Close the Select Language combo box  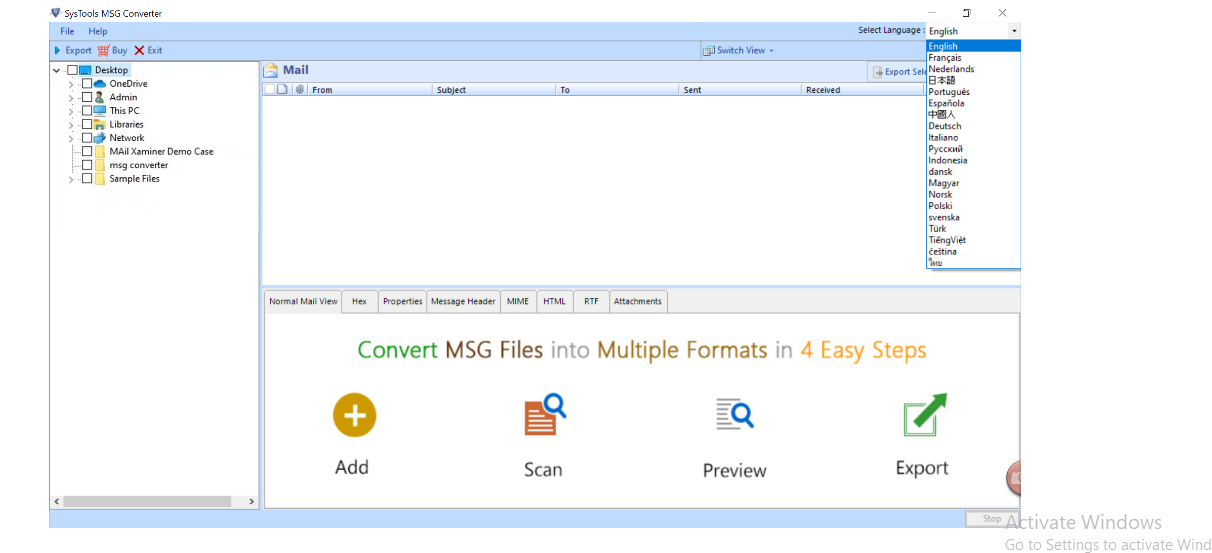point(1014,31)
